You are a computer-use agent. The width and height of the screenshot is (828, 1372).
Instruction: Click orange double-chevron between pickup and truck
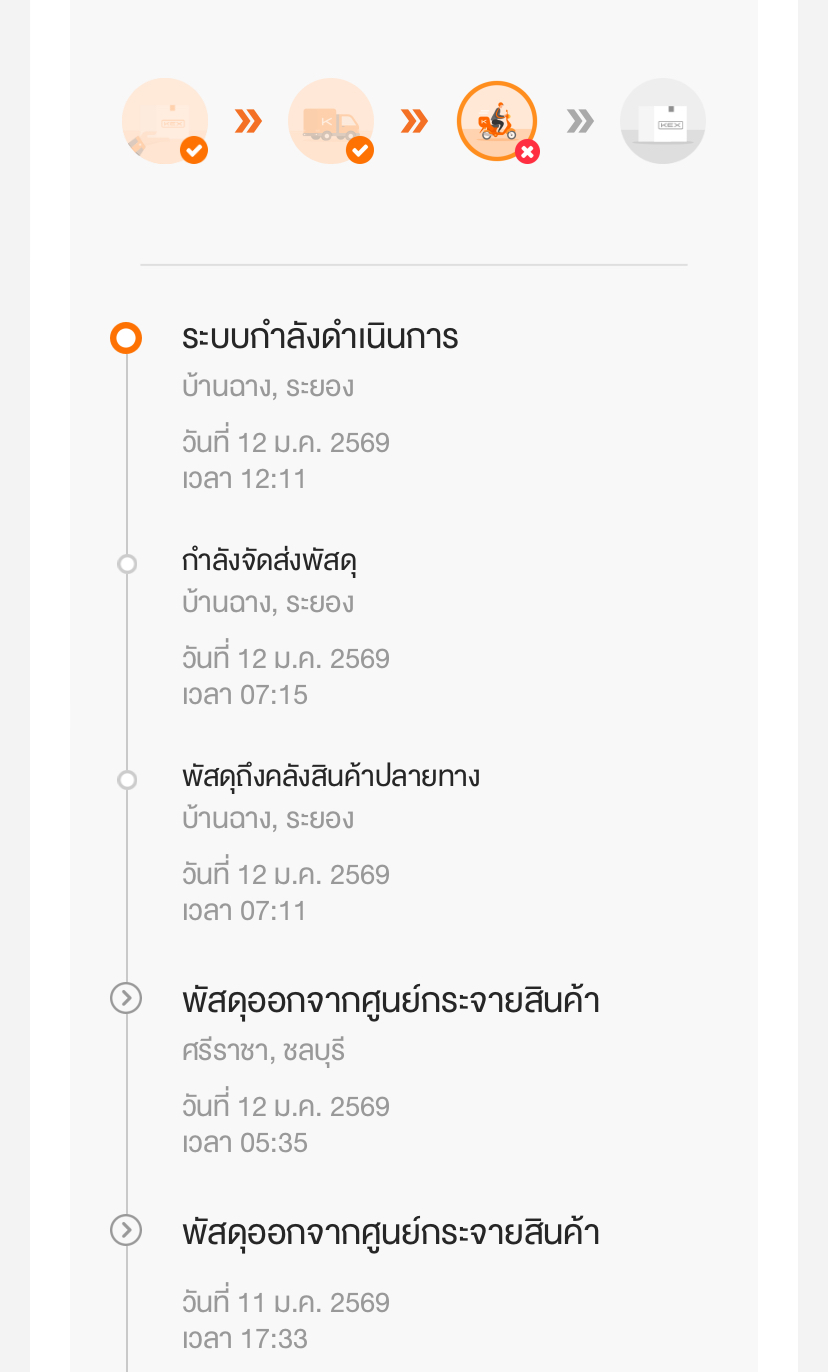pos(248,121)
